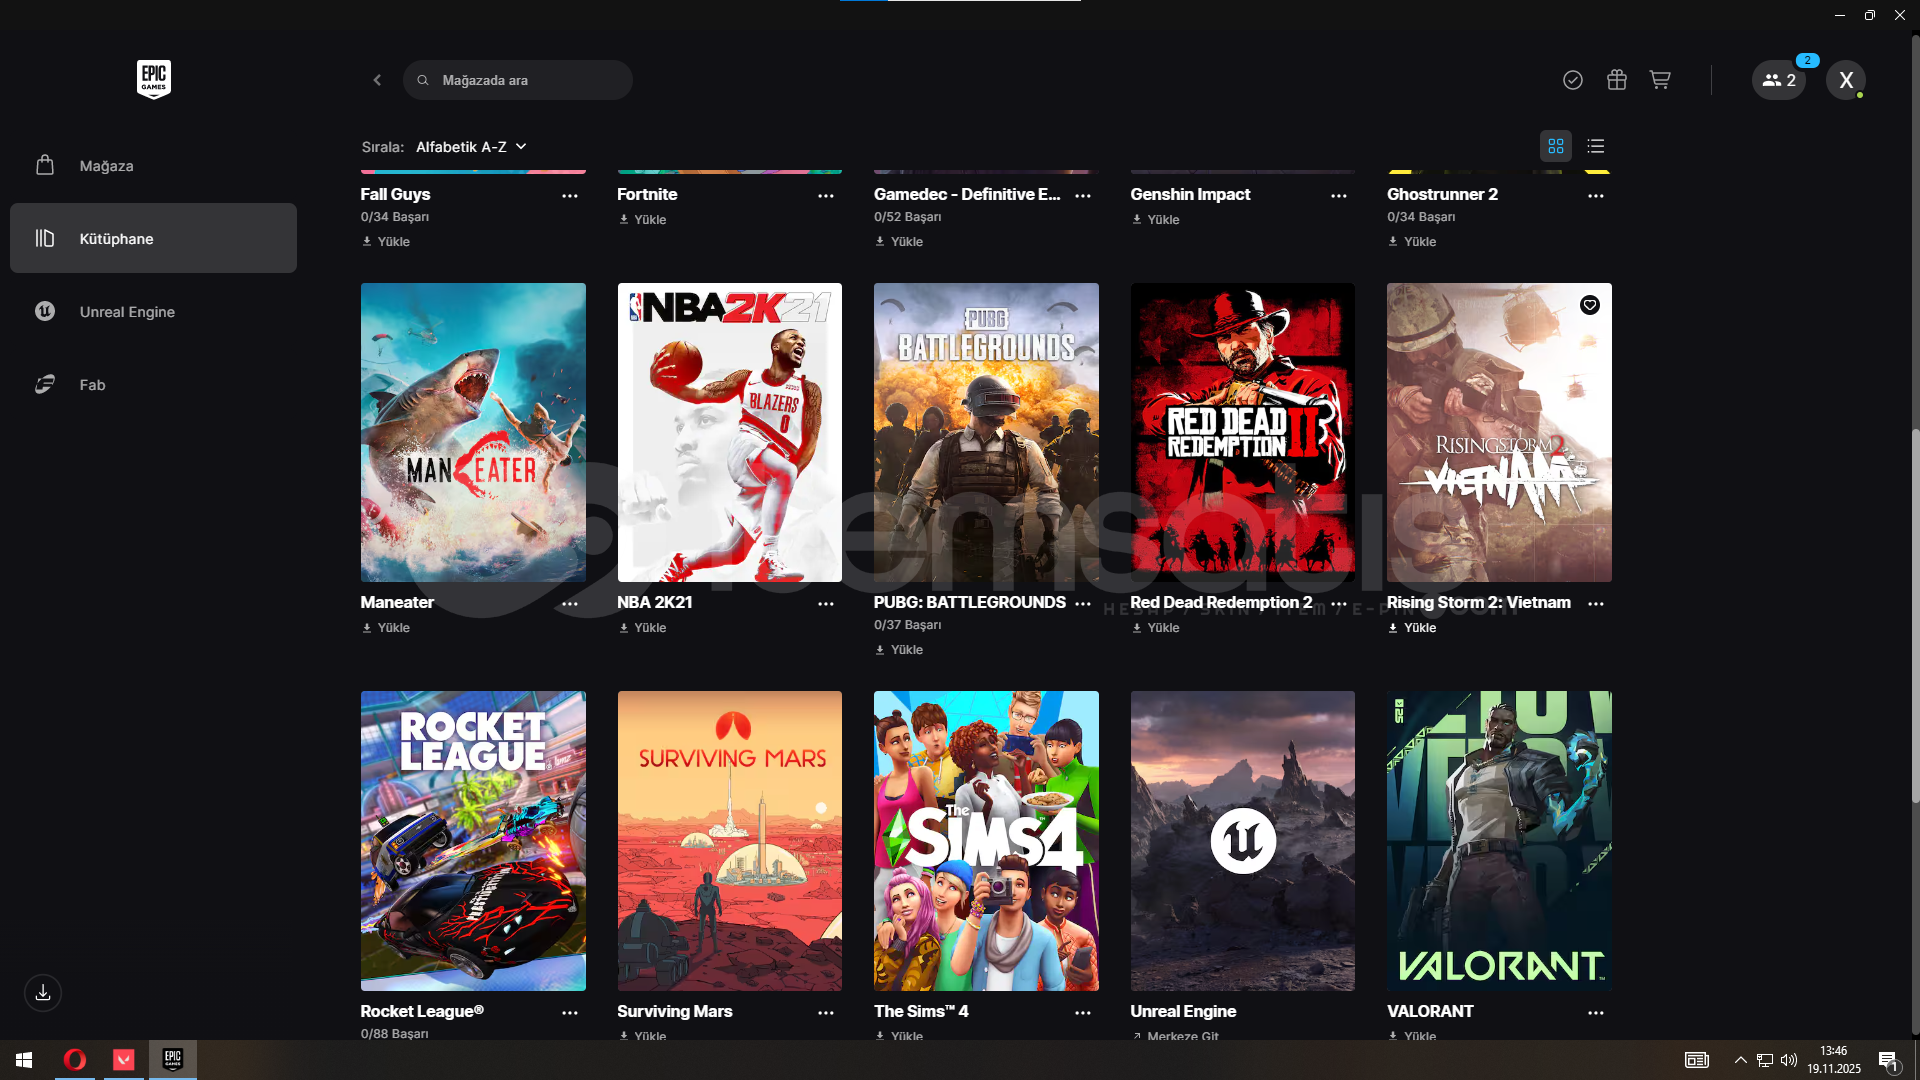Click the gift redeem icon
The image size is (1920, 1080).
pyautogui.click(x=1617, y=80)
